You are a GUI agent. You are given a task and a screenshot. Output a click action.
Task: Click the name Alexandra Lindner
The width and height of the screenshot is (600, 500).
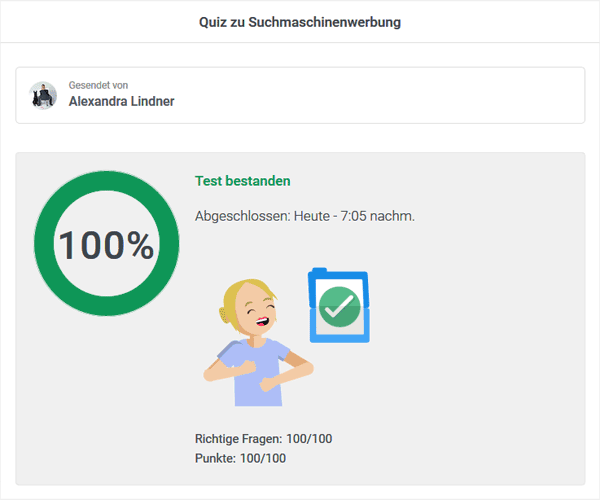point(121,101)
